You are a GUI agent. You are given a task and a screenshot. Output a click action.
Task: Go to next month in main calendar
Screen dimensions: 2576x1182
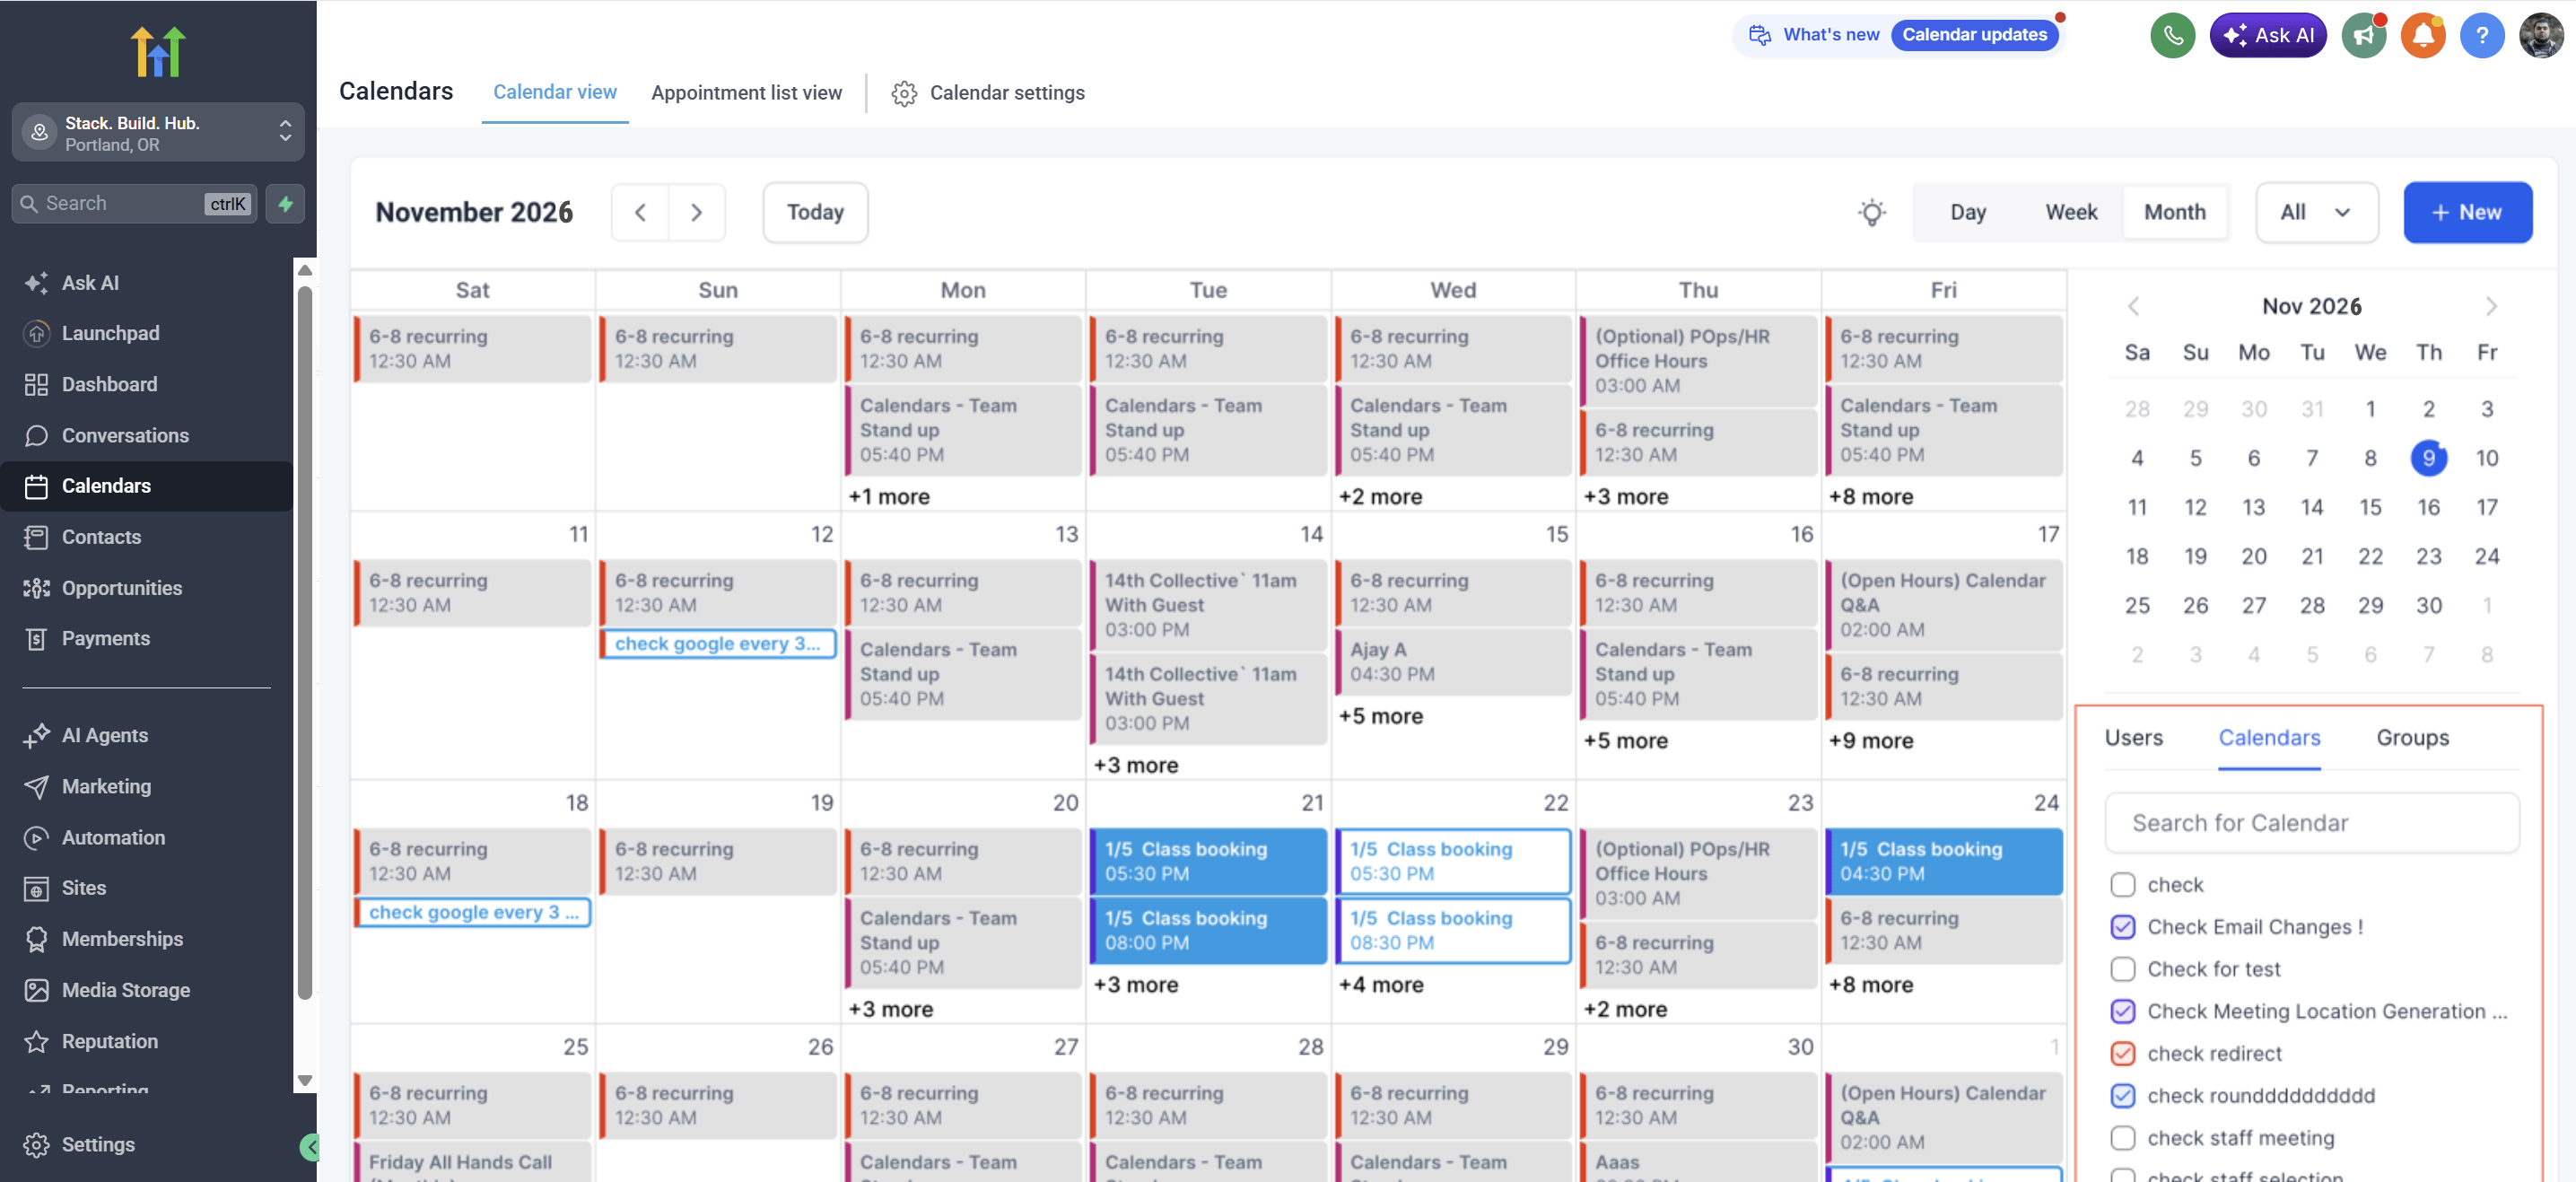pyautogui.click(x=697, y=212)
